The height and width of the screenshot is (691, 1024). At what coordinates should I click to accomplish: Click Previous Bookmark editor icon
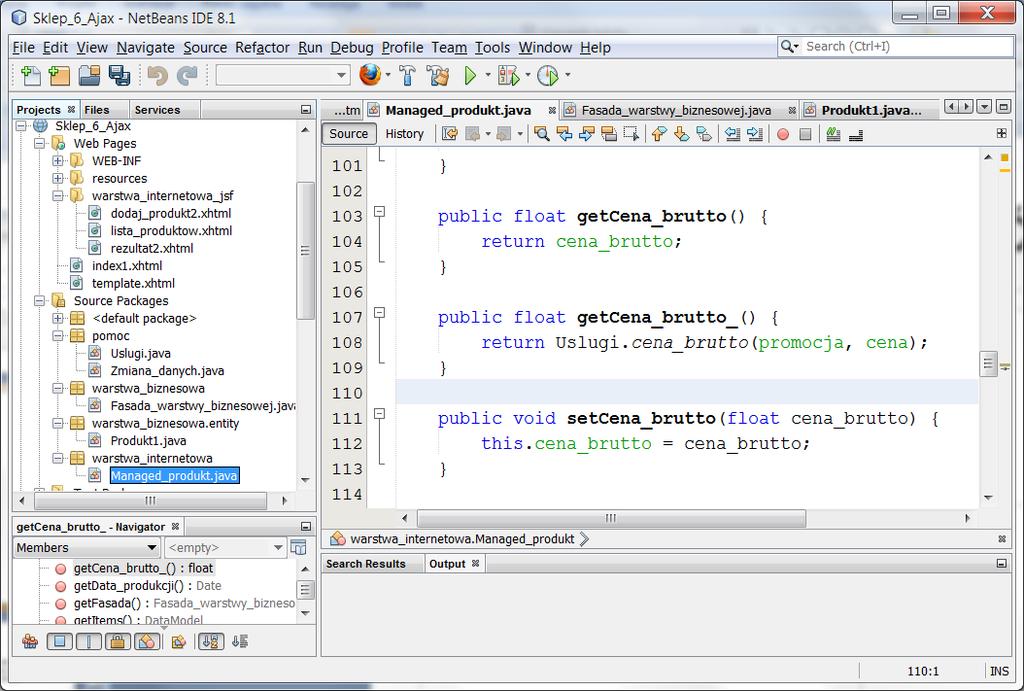(659, 134)
